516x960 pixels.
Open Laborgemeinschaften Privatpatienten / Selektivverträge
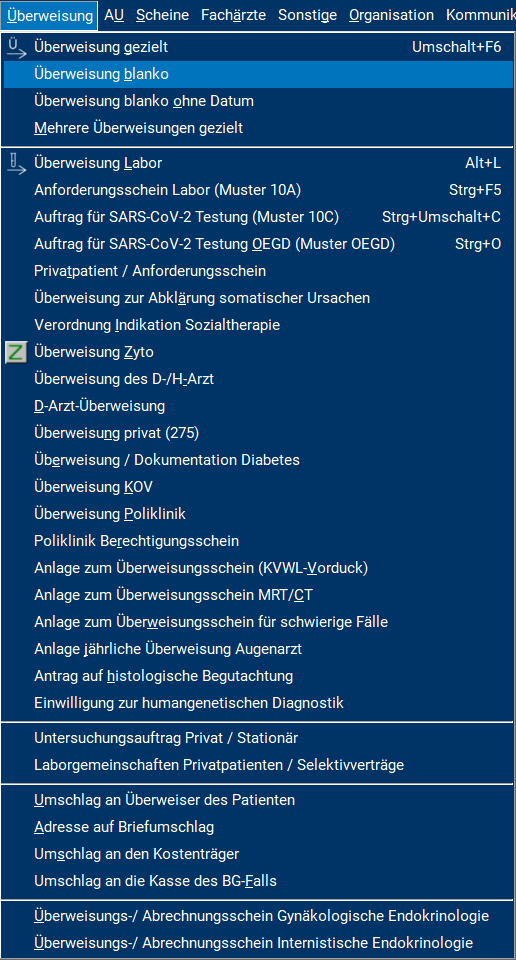click(x=258, y=765)
